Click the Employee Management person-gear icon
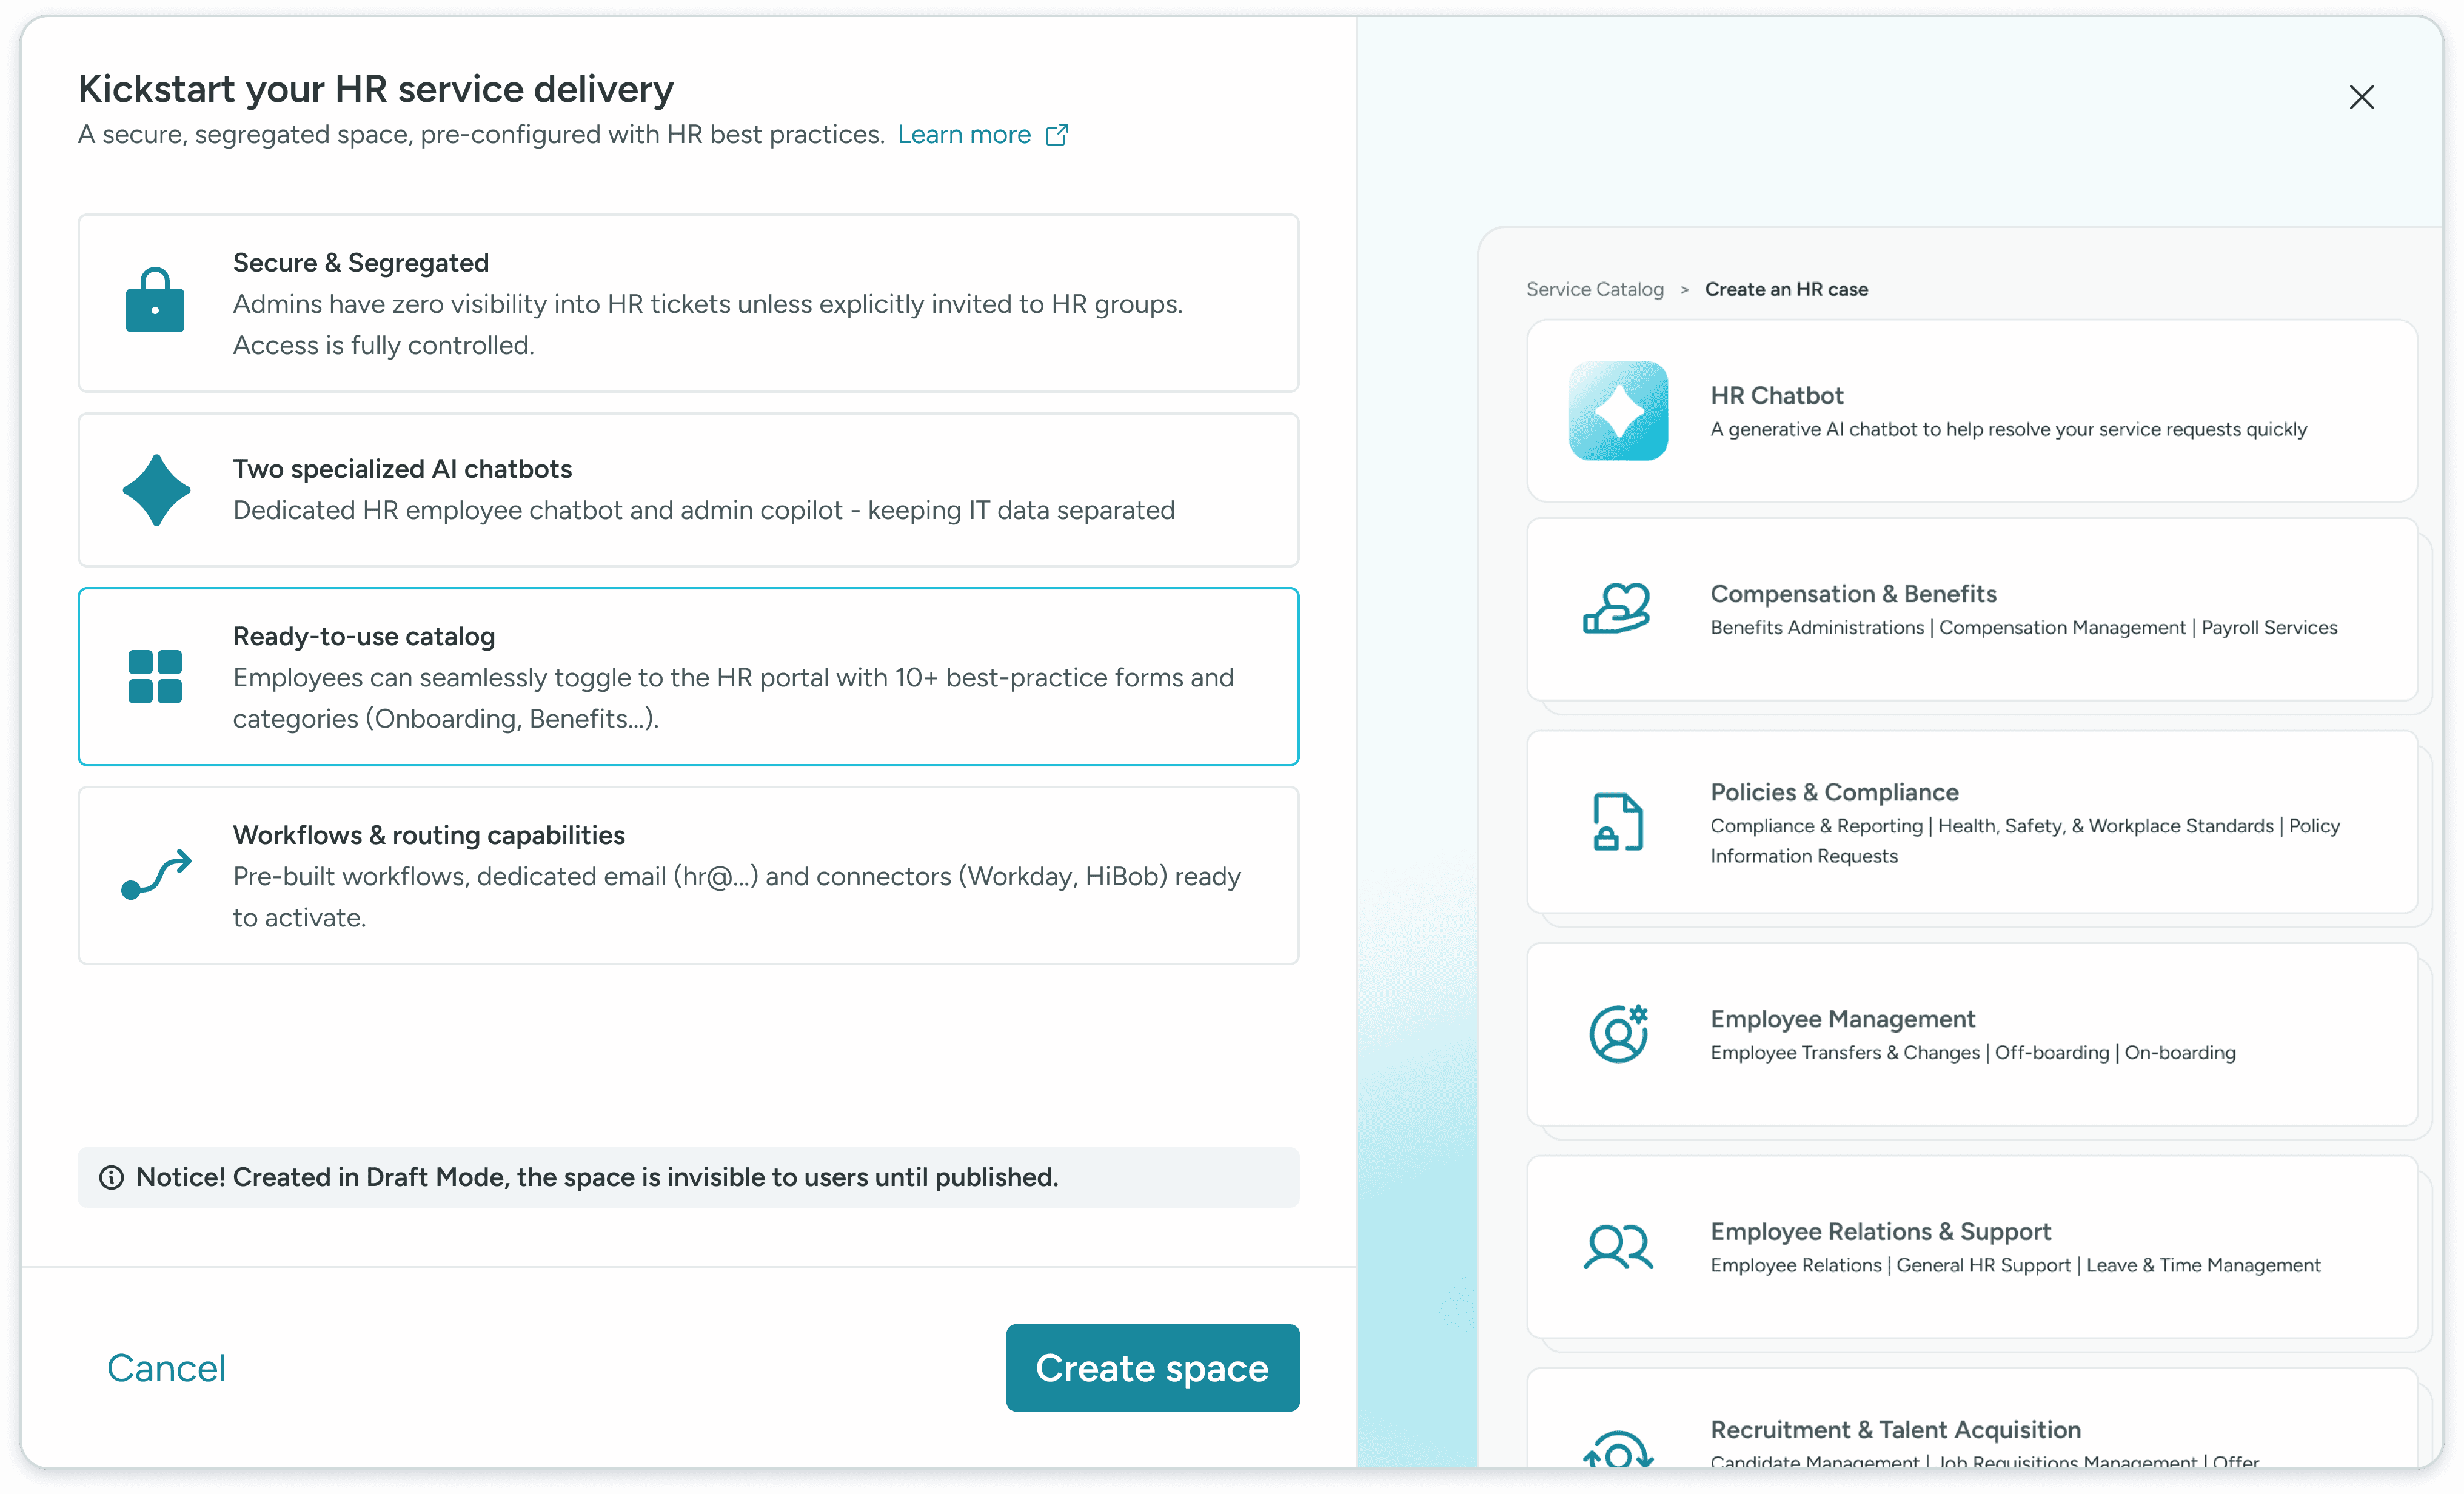This screenshot has height=1494, width=2464. coord(1618,1034)
